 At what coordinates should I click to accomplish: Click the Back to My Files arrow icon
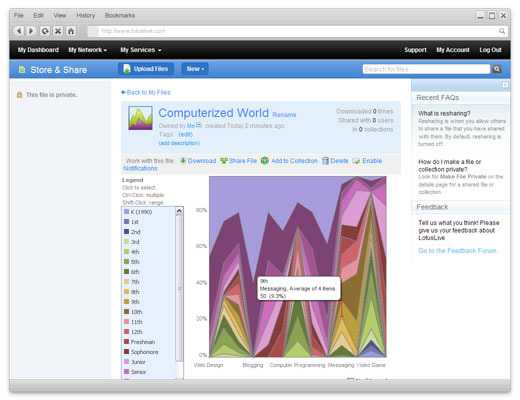(x=123, y=92)
